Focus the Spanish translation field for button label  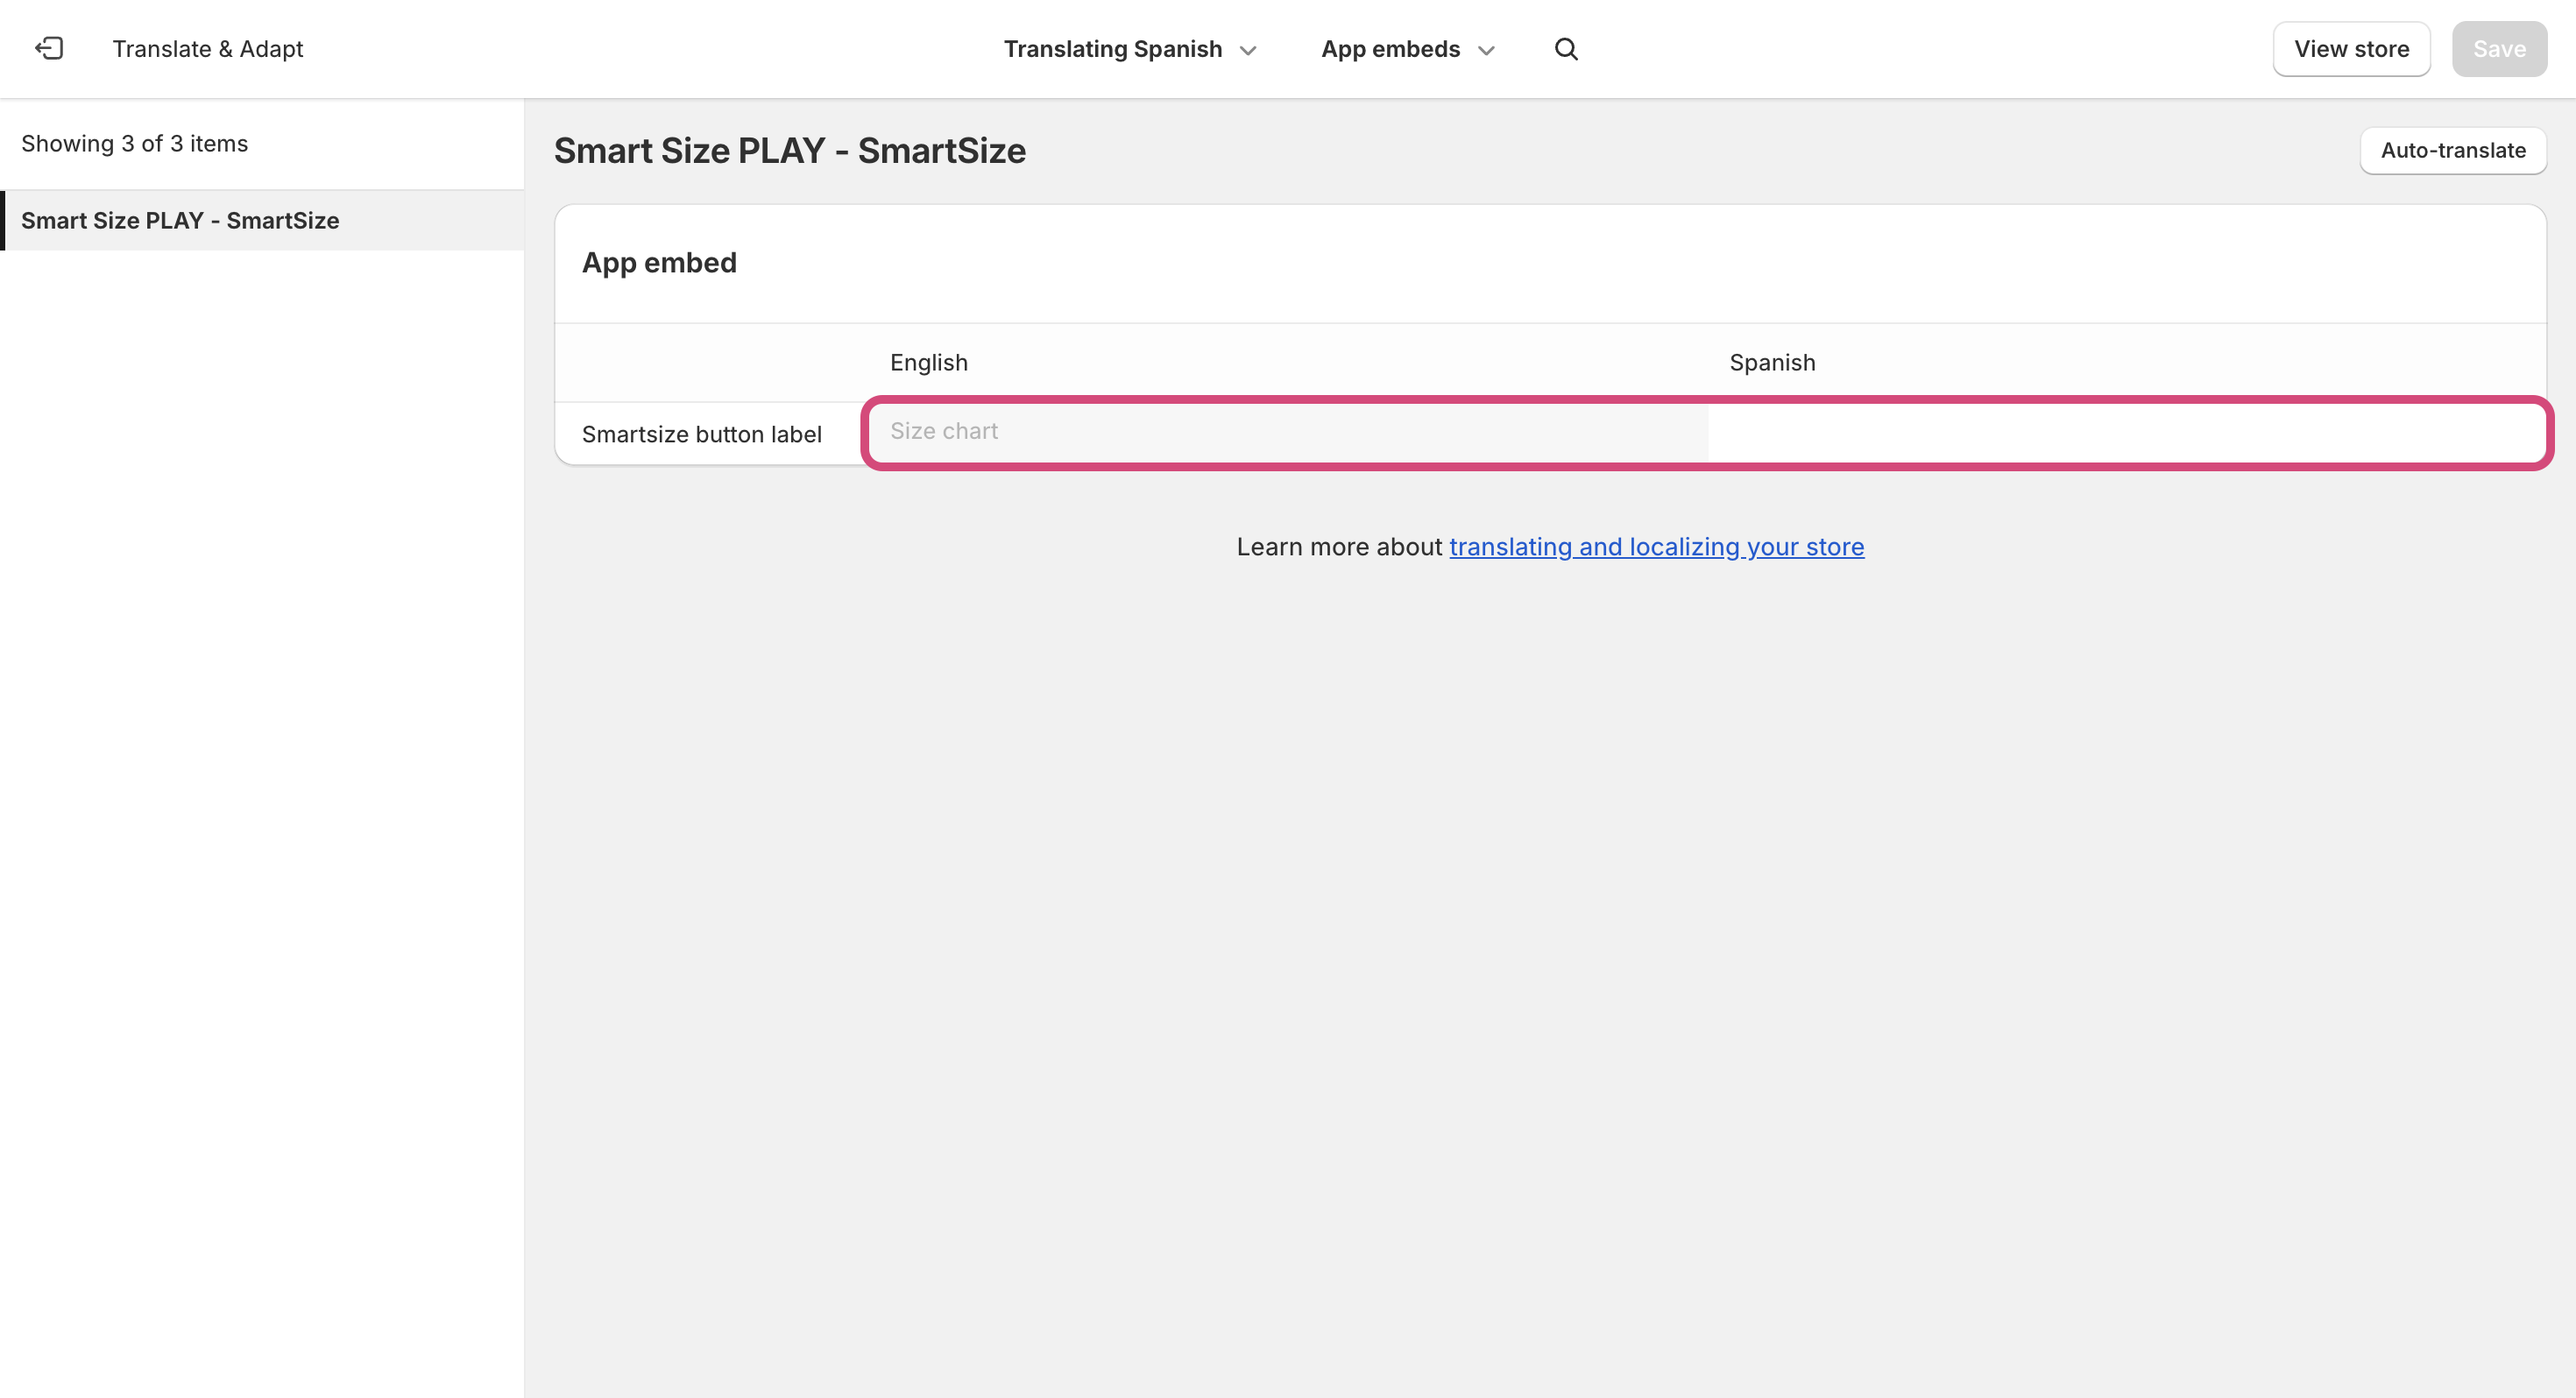pyautogui.click(x=2126, y=432)
